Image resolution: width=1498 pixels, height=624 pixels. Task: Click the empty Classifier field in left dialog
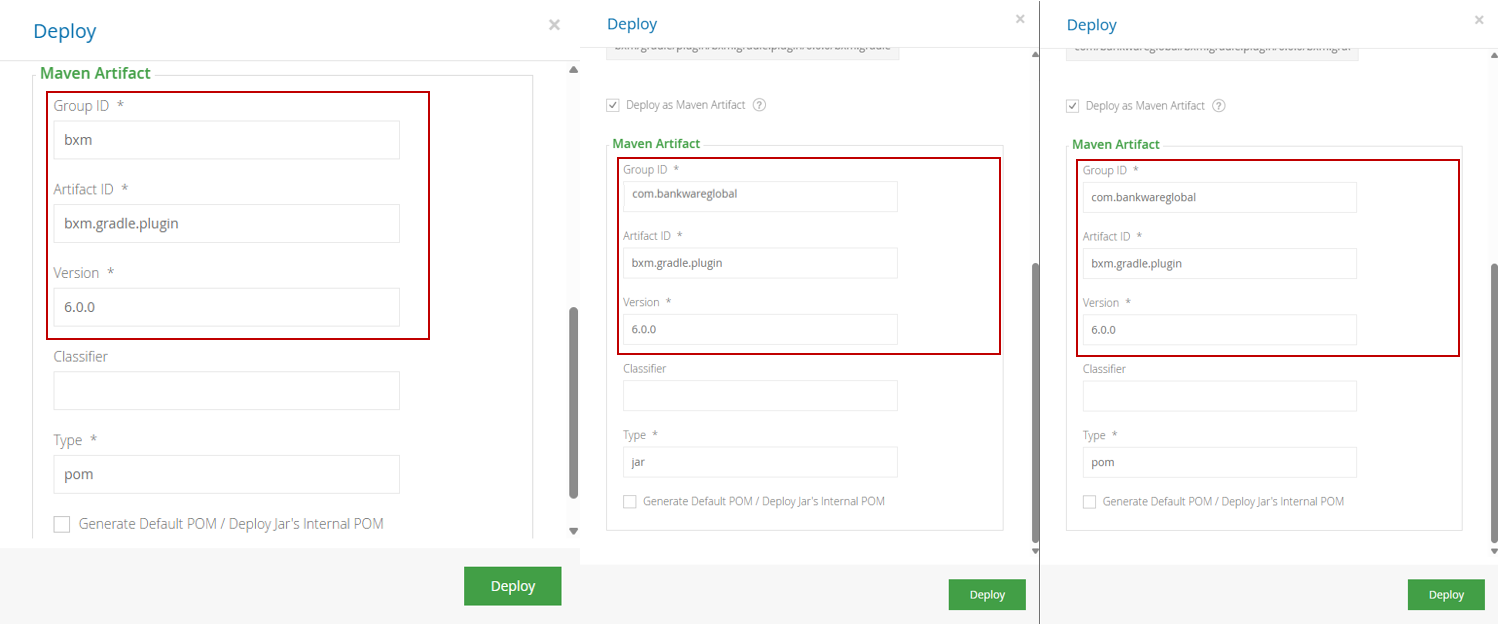tap(226, 391)
